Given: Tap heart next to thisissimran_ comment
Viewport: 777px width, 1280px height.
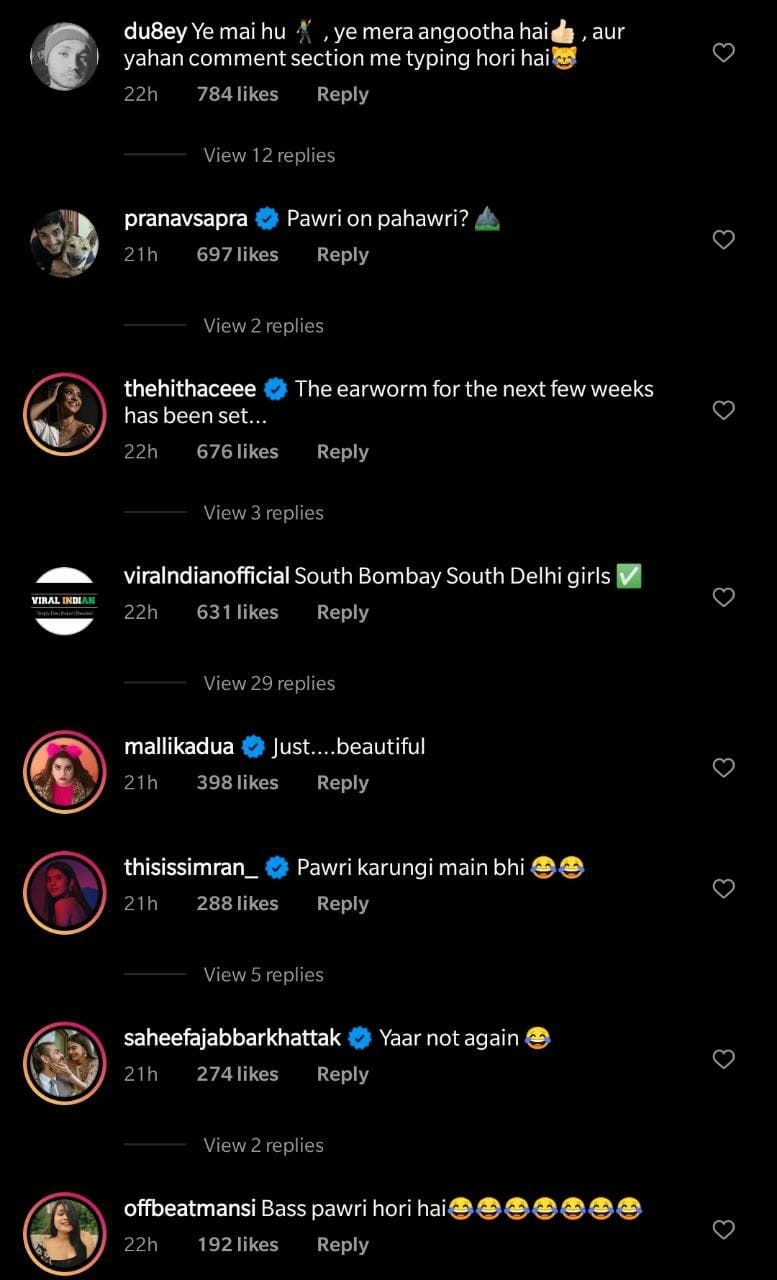Looking at the screenshot, I should (x=723, y=889).
